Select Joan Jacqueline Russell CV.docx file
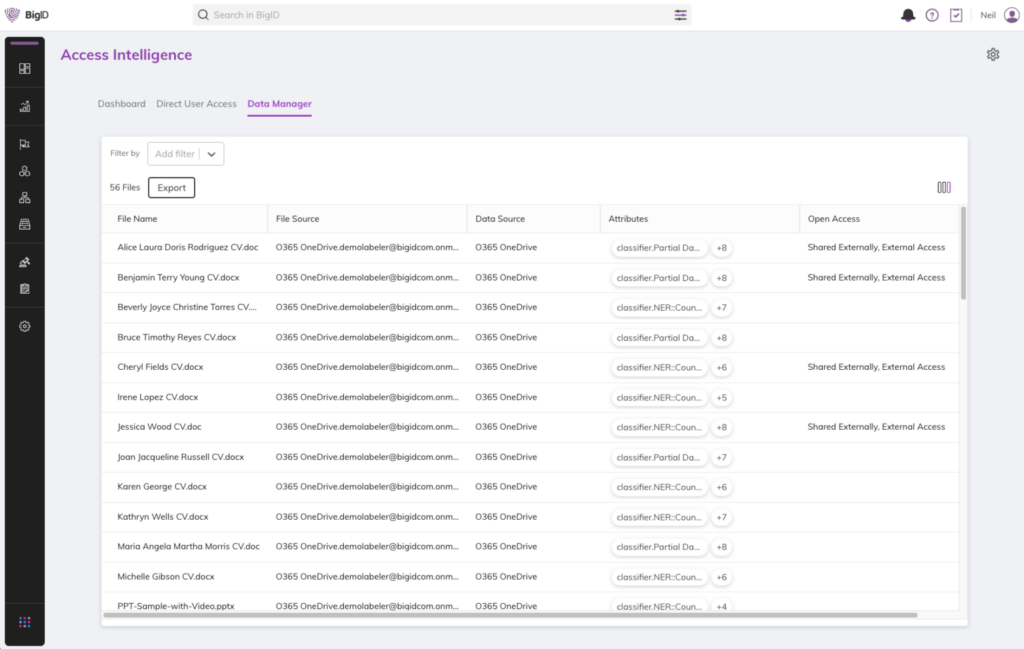The image size is (1024, 649). [181, 457]
